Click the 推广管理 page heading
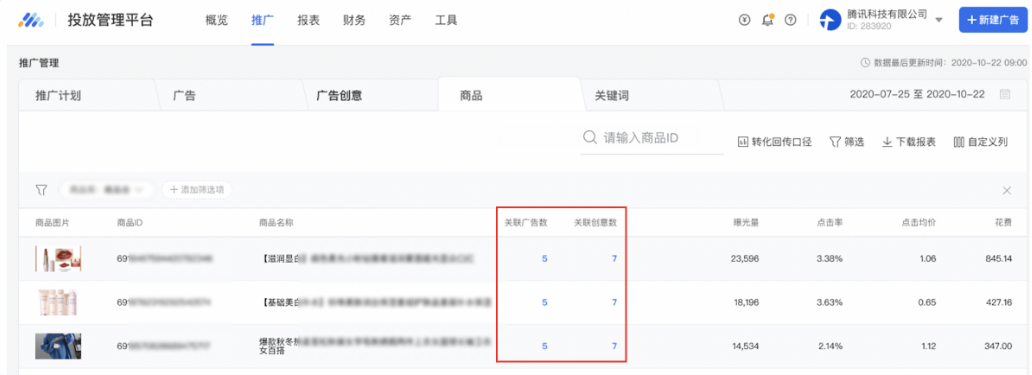 [39, 63]
